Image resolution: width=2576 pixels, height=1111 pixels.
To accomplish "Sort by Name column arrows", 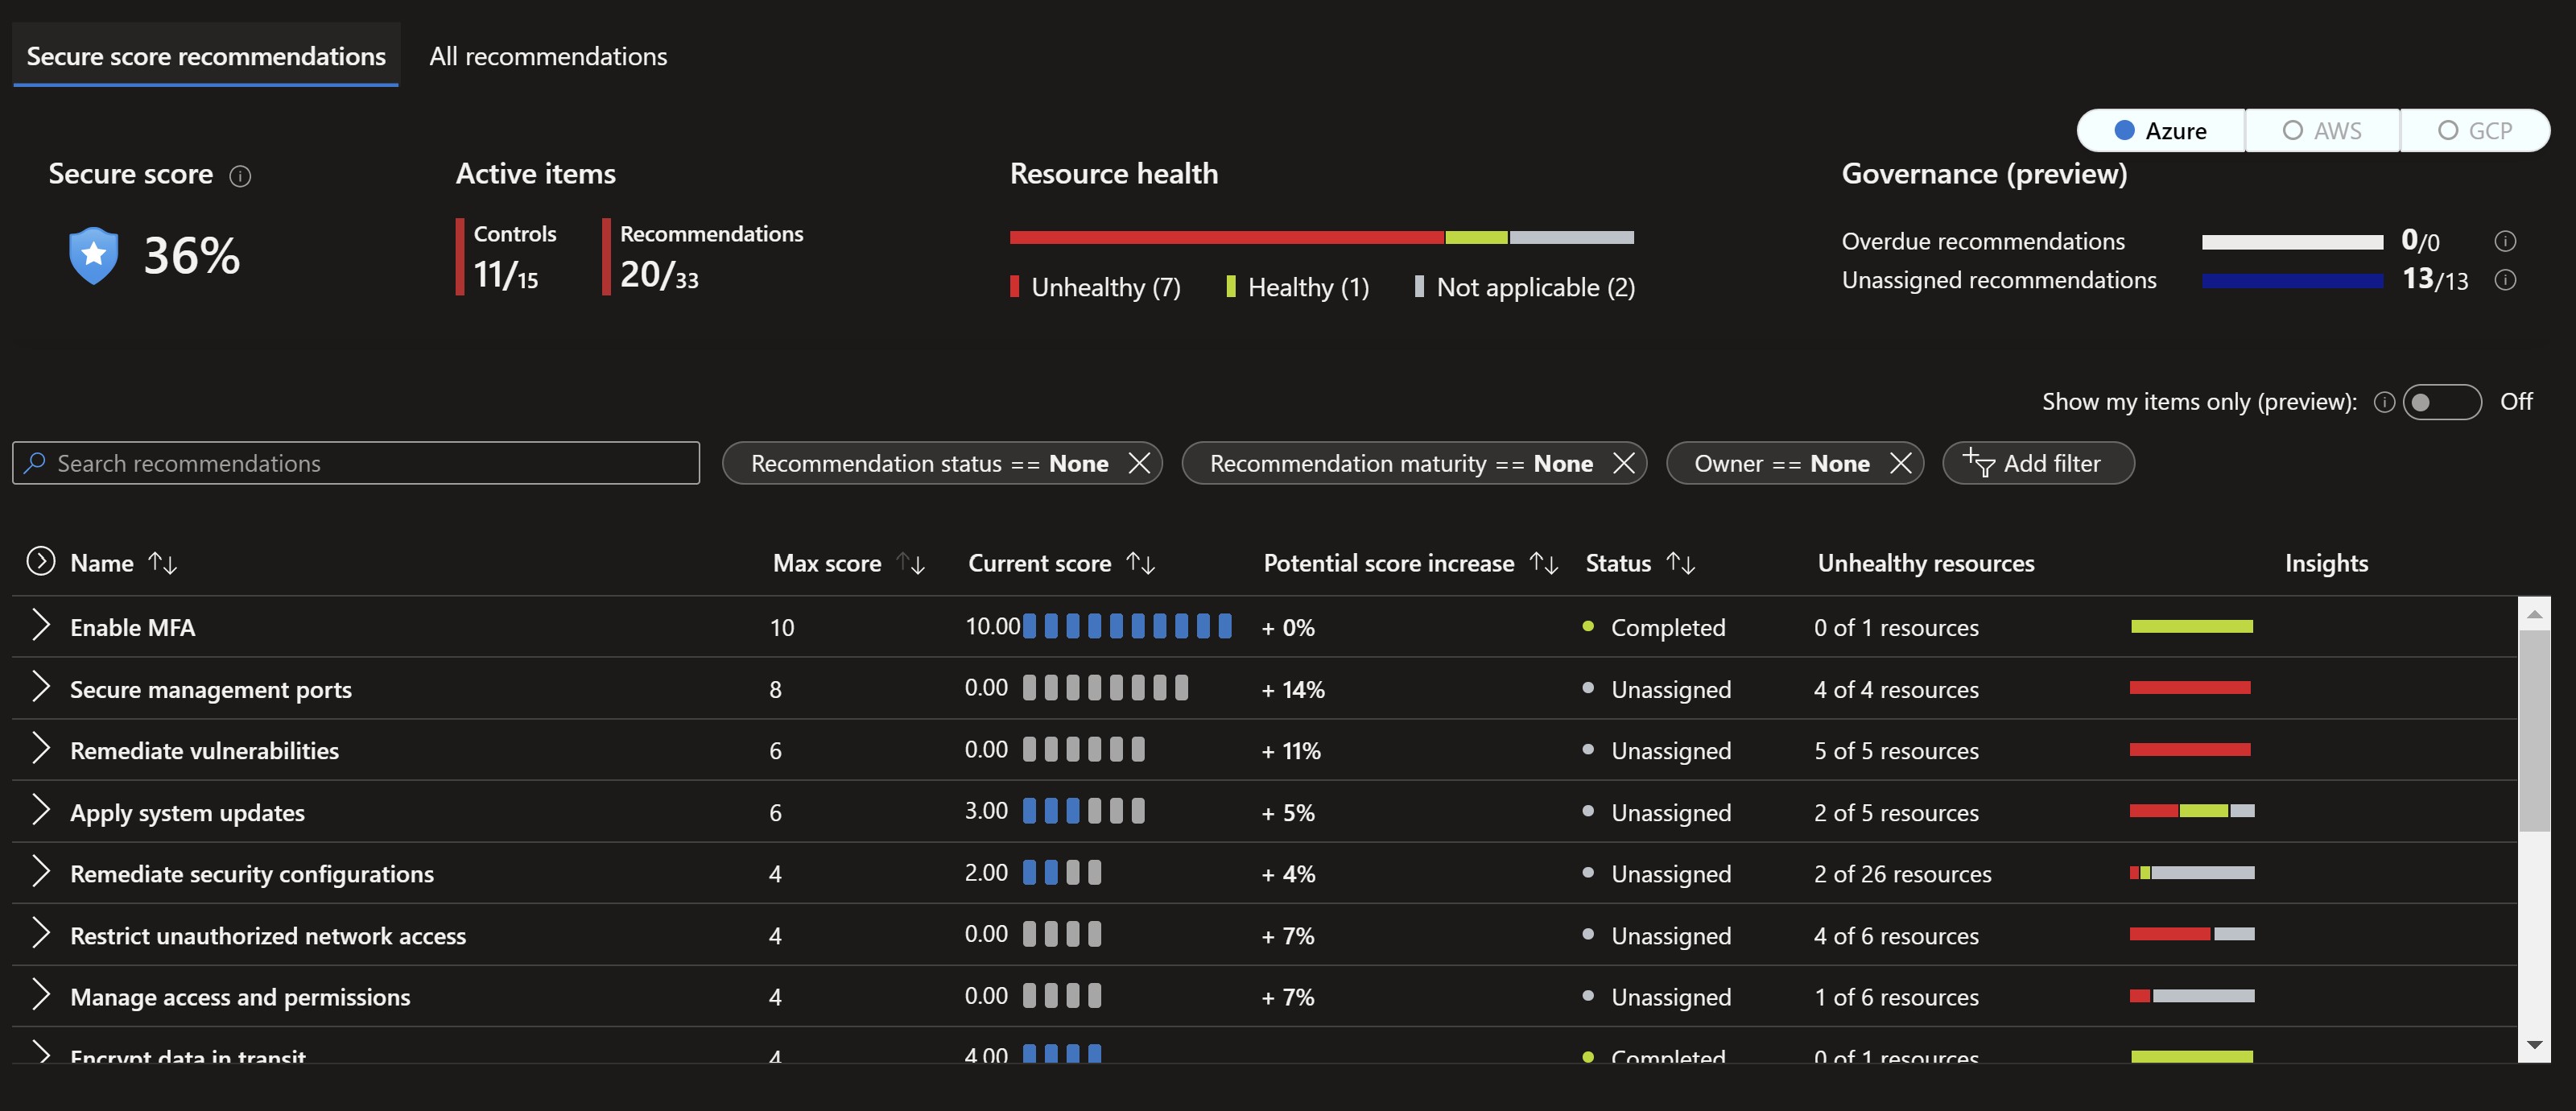I will [x=163, y=563].
